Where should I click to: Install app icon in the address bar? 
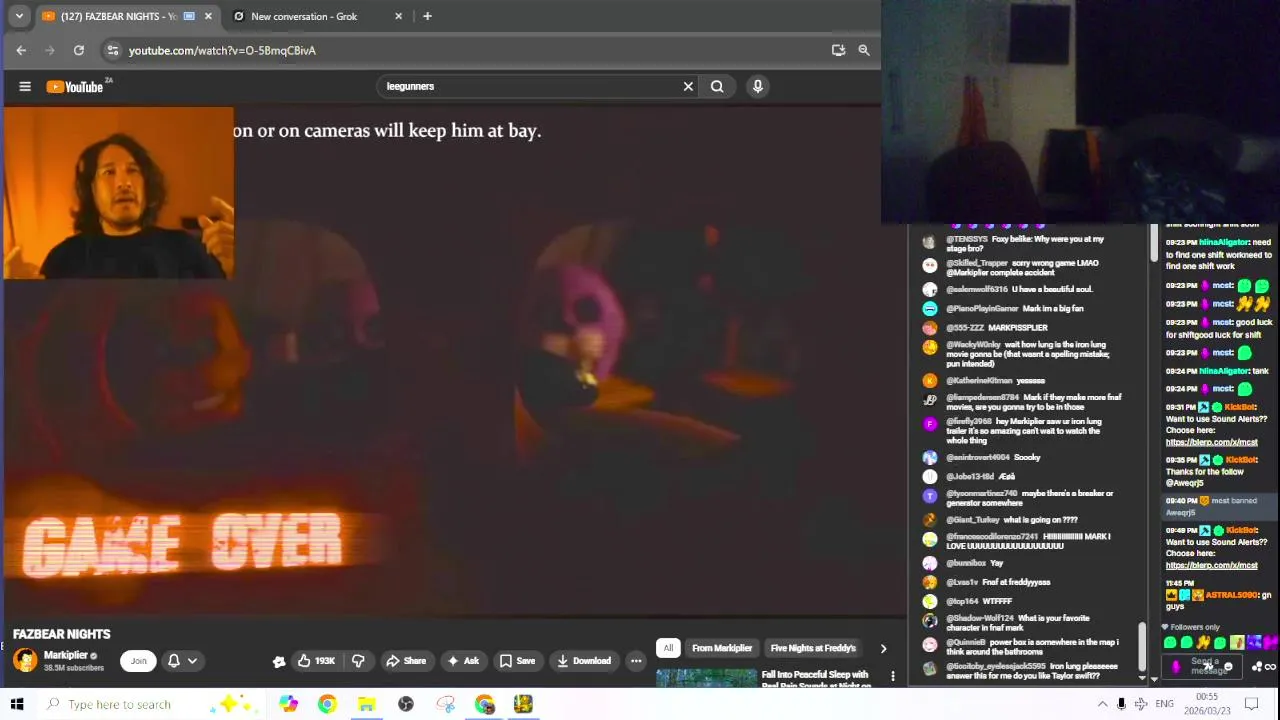pos(838,50)
